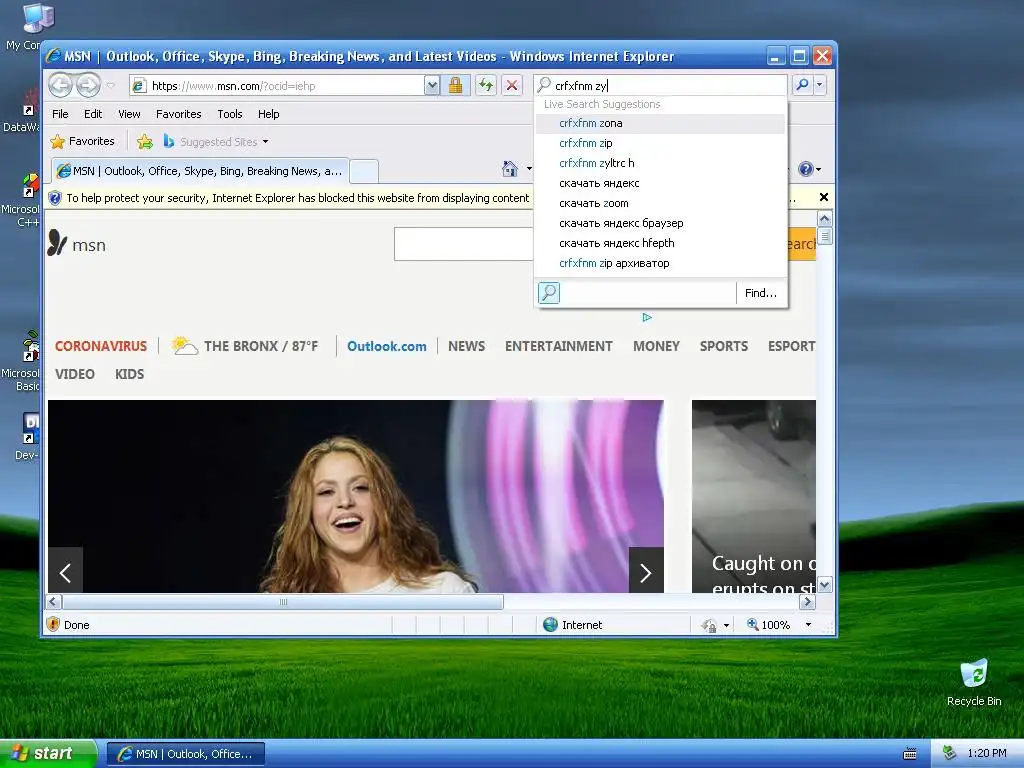Click the vertical scrollbar up arrow

[825, 218]
